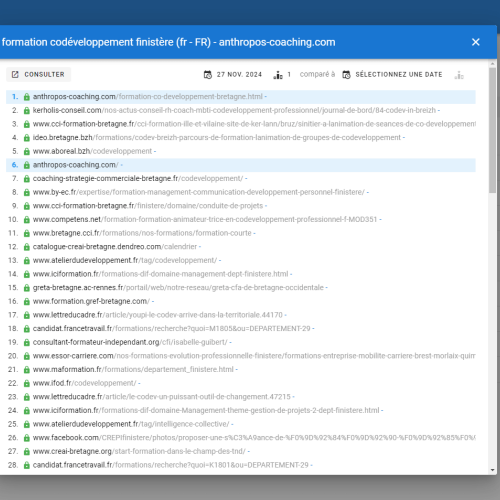Open result 25 atelierdudeveloppement.fr intelligence-collective link

point(131,424)
